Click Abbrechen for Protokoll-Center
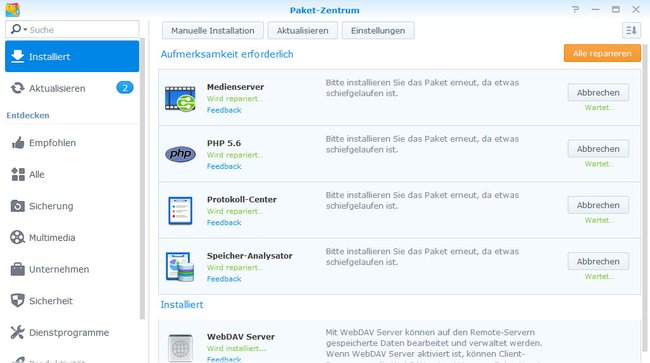This screenshot has height=363, width=650. click(598, 205)
